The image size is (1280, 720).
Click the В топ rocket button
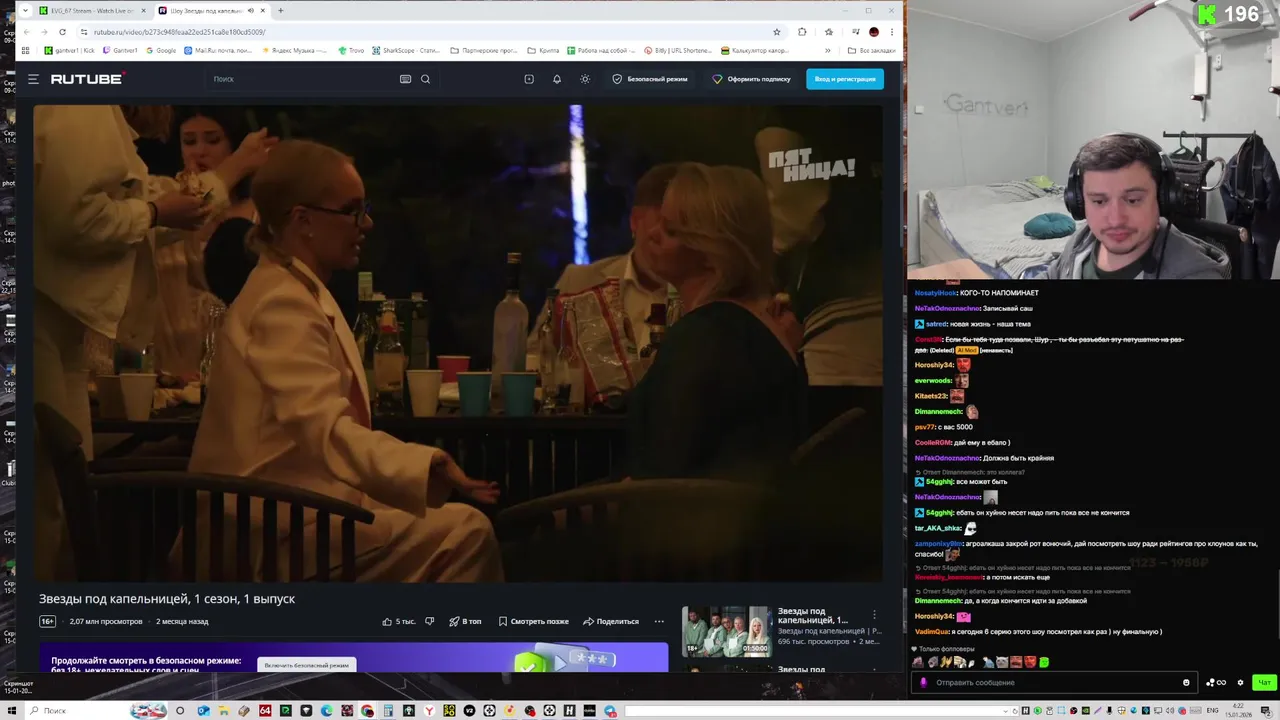465,621
